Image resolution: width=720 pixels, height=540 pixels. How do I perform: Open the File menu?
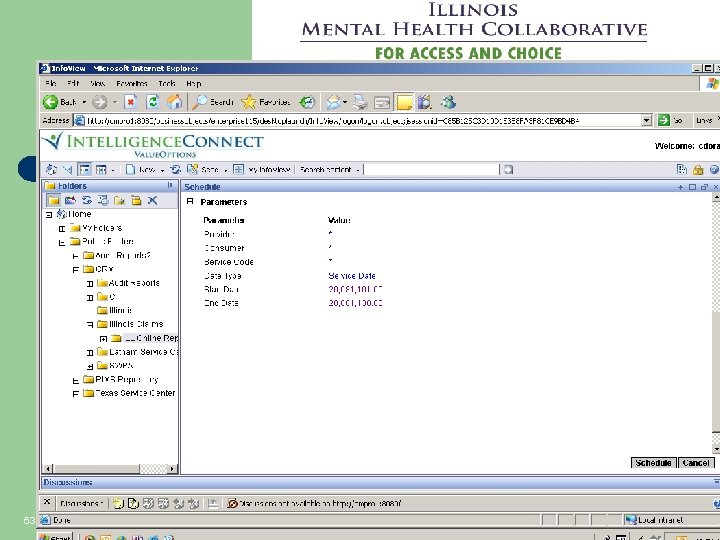(51, 84)
